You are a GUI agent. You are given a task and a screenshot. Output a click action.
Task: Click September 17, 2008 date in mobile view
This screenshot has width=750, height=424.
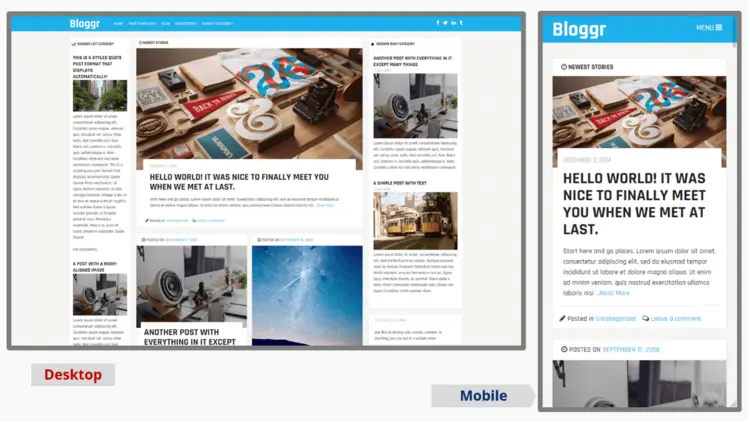631,350
